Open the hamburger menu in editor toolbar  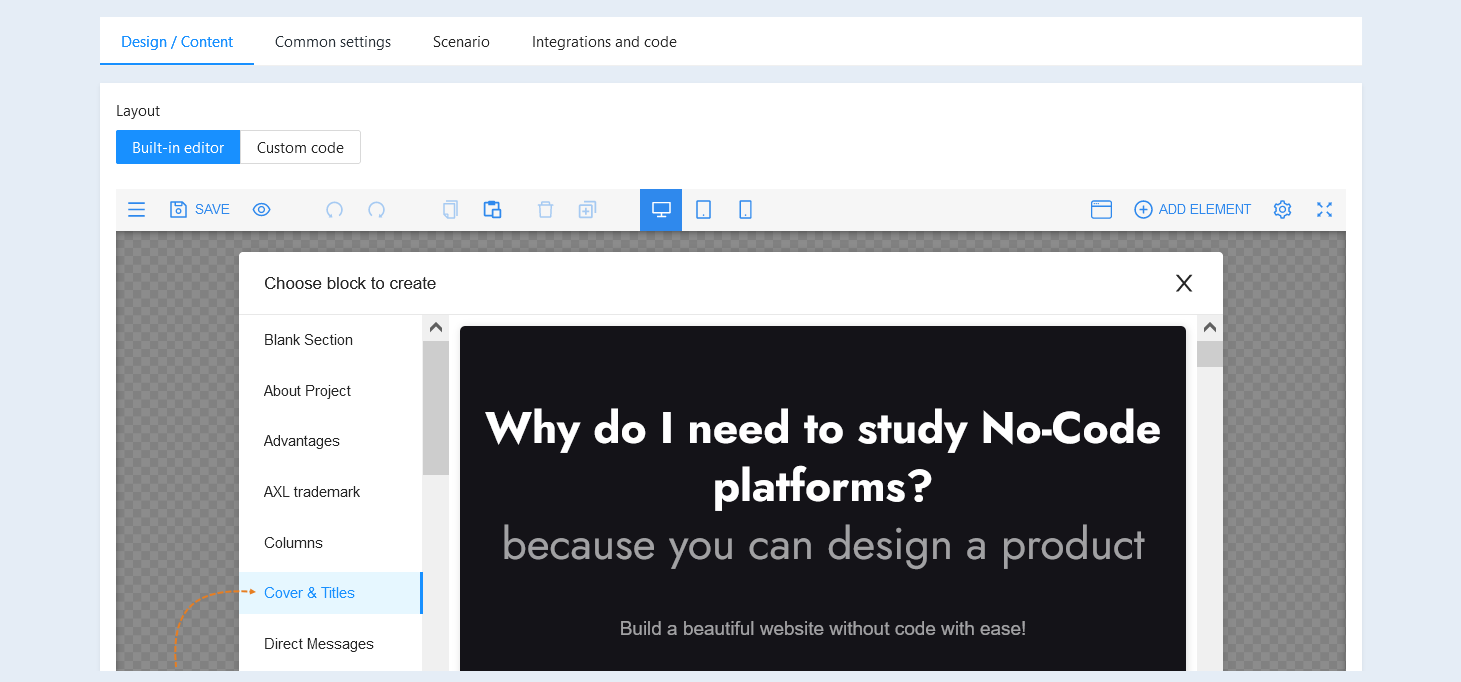pos(137,210)
